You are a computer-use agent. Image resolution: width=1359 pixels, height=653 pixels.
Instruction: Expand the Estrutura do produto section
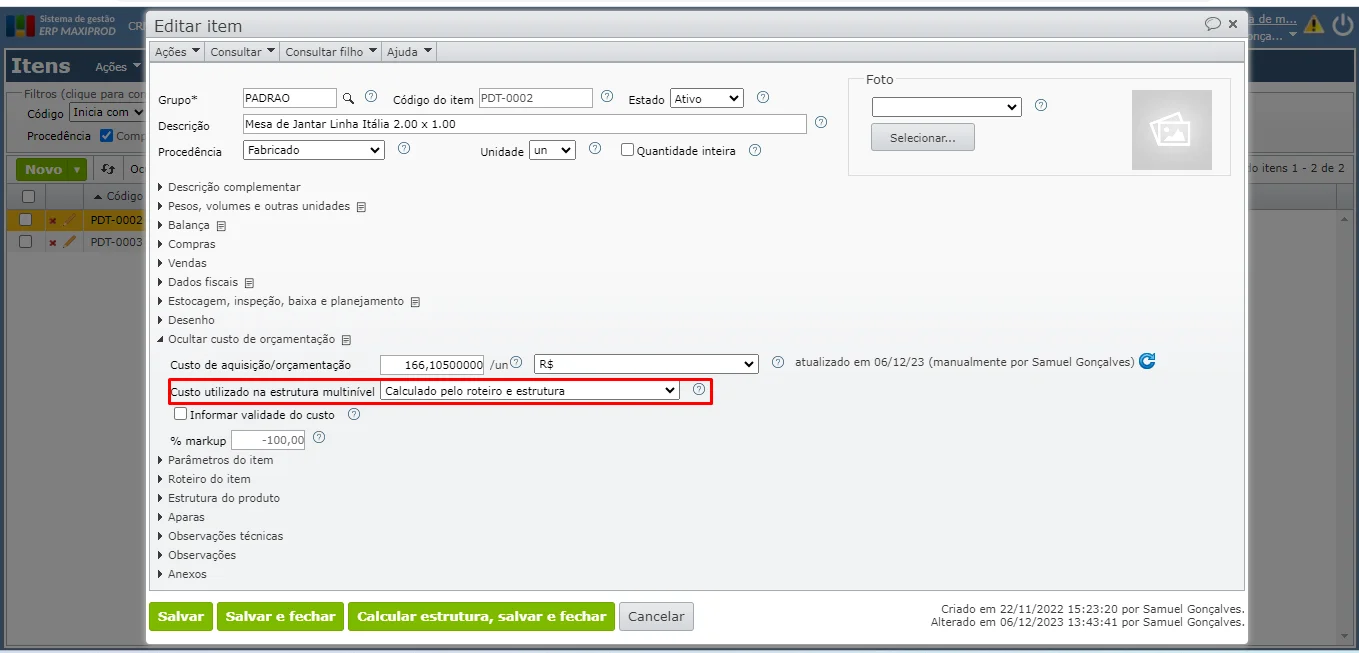click(x=218, y=498)
